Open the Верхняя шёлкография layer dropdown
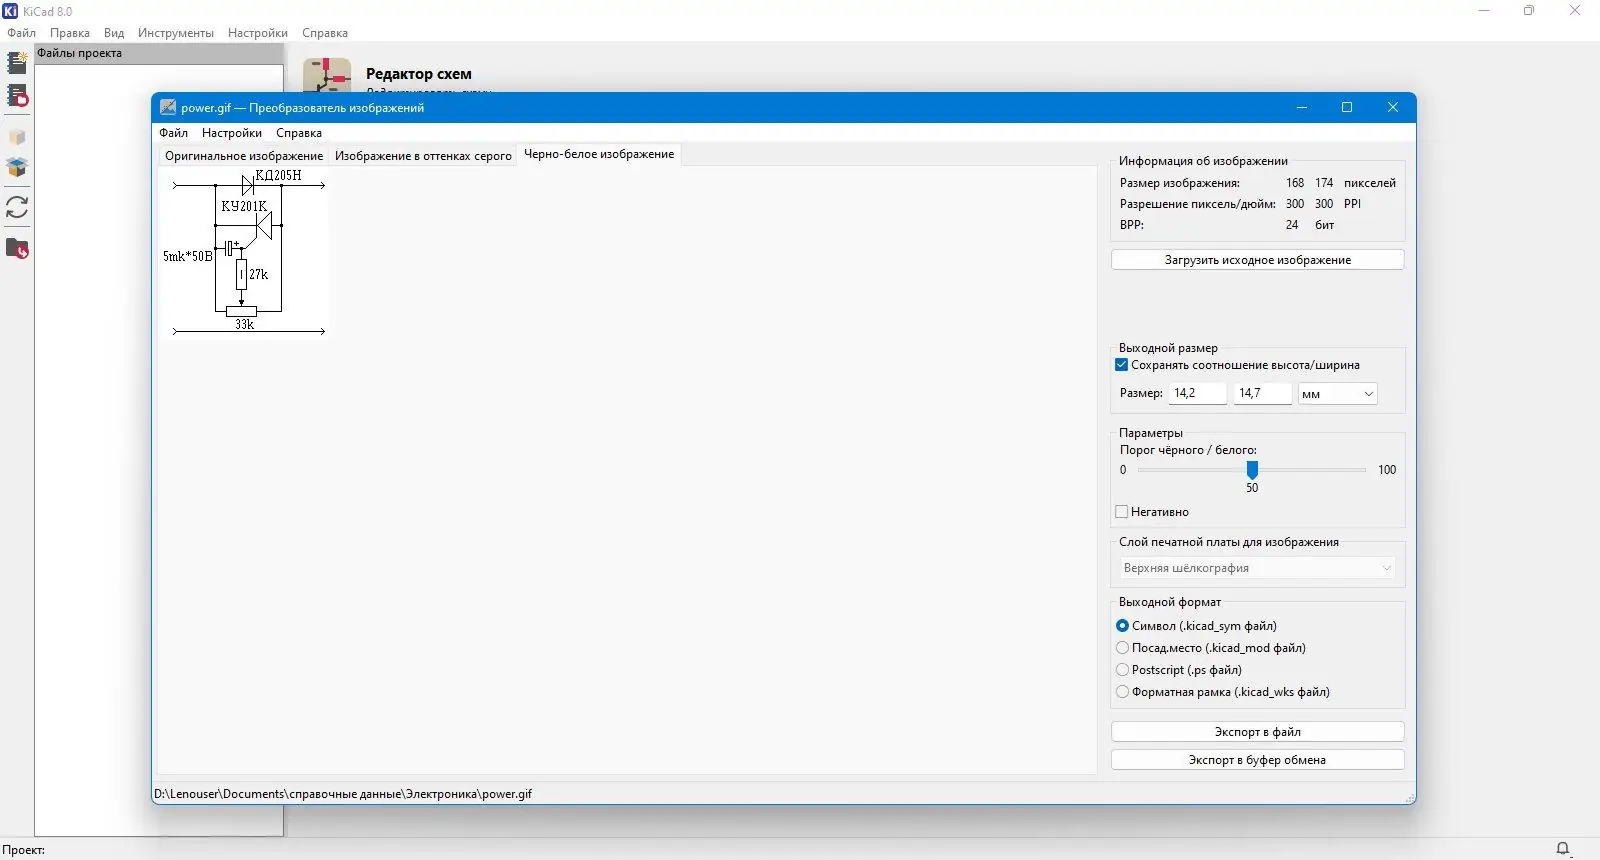The width and height of the screenshot is (1600, 860). point(1257,568)
